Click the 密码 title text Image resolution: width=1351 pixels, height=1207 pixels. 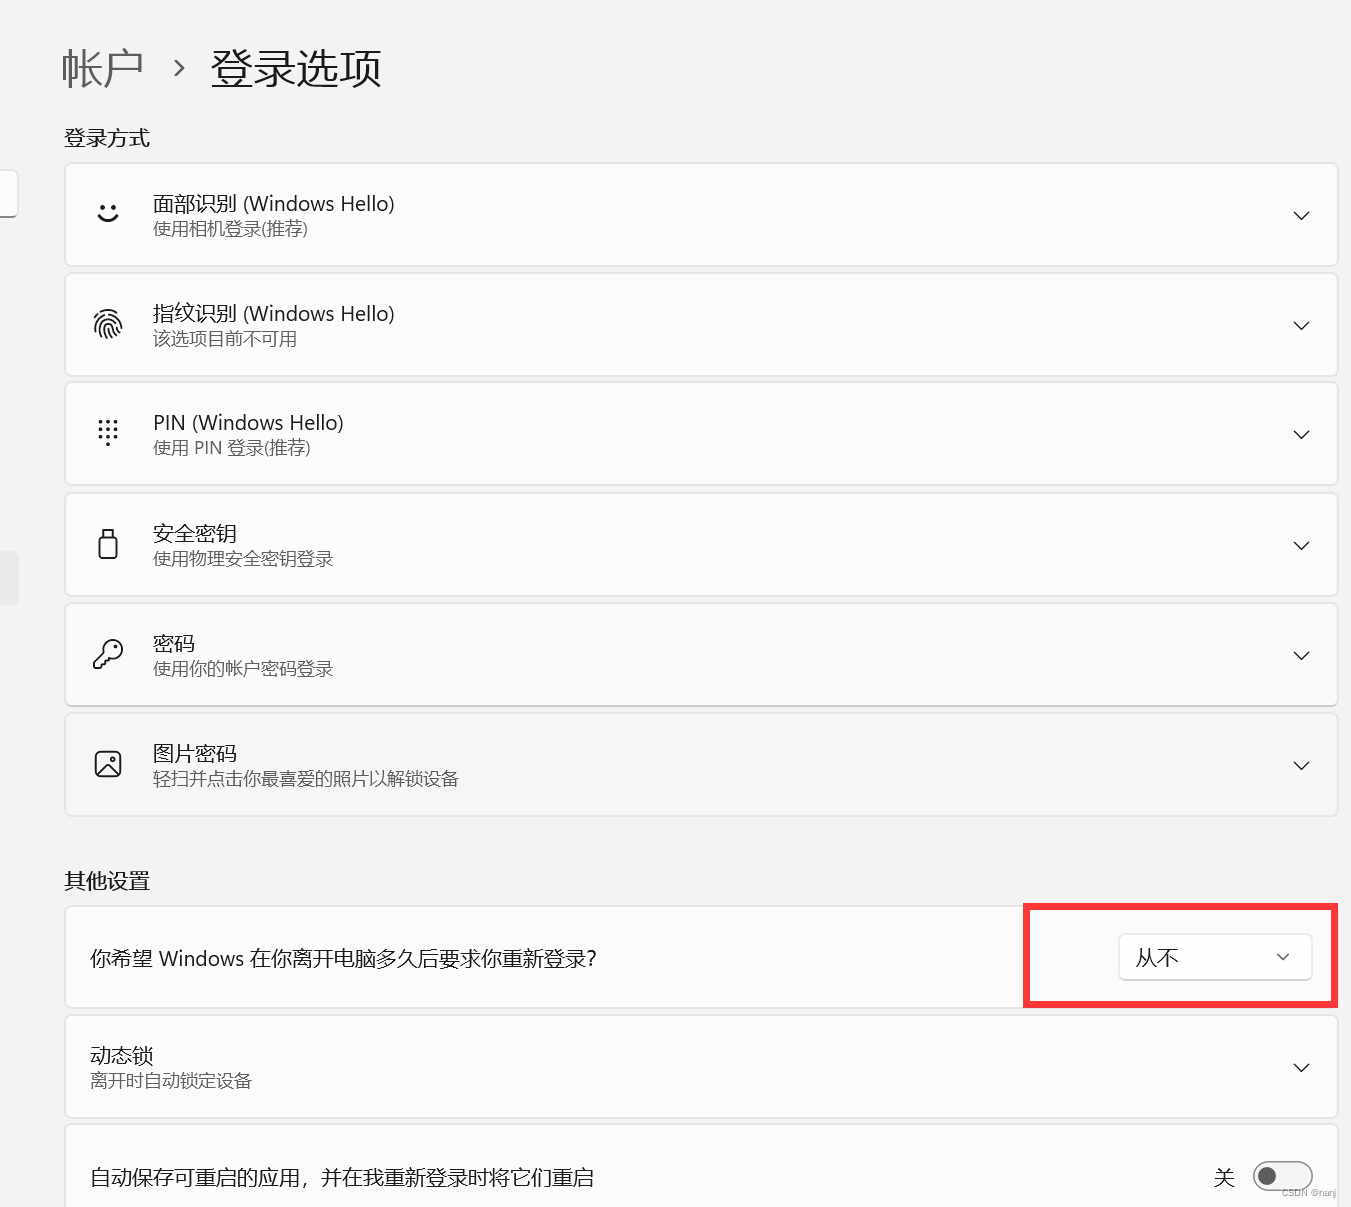(x=174, y=643)
